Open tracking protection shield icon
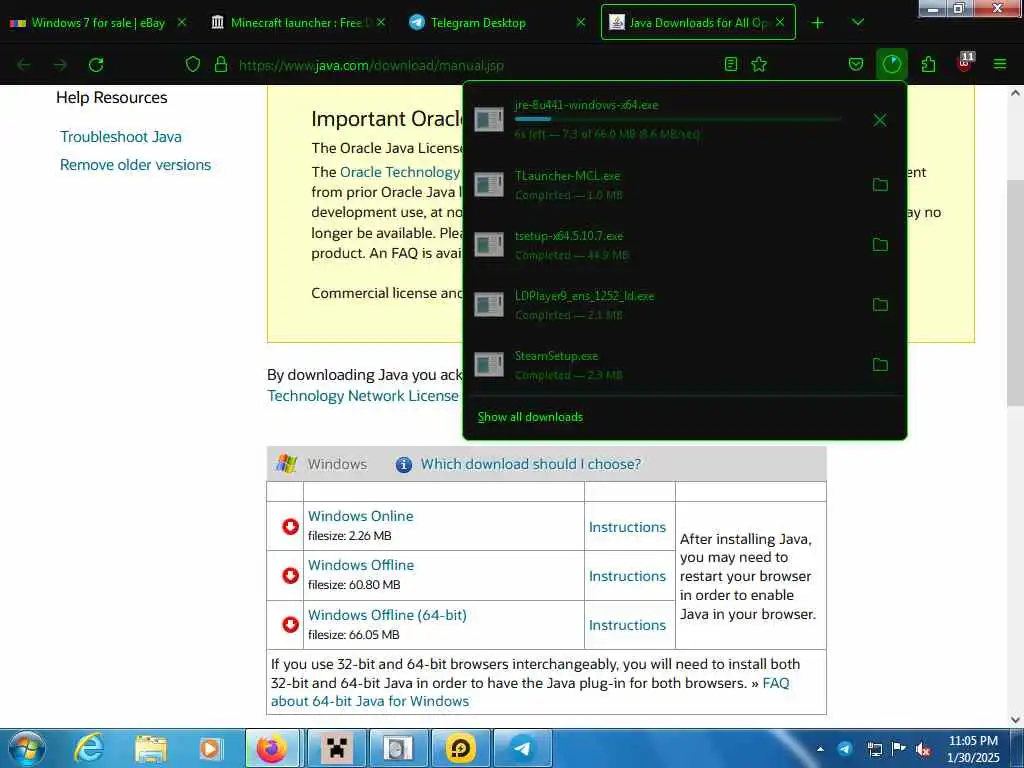 pos(193,65)
